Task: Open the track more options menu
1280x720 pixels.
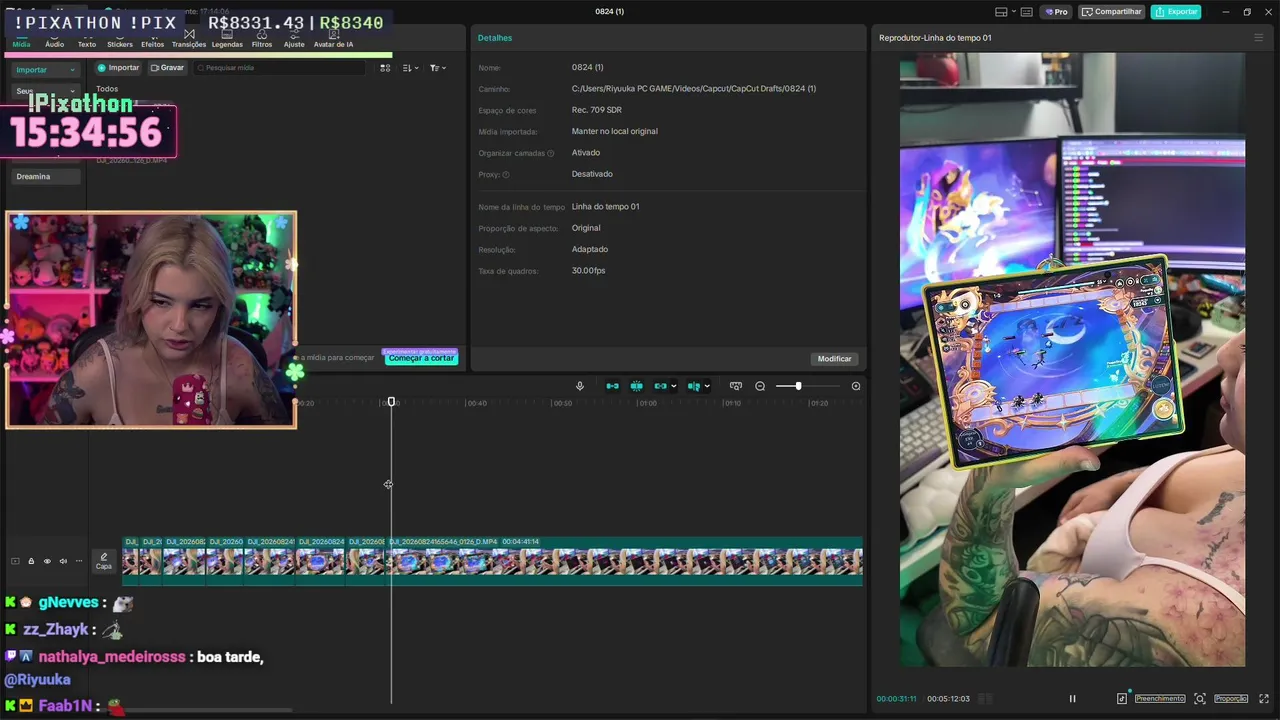Action: [79, 561]
